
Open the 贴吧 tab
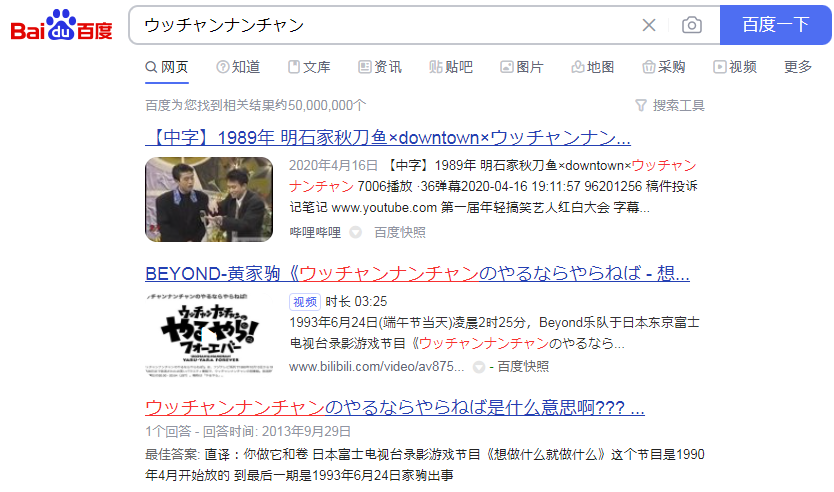451,67
